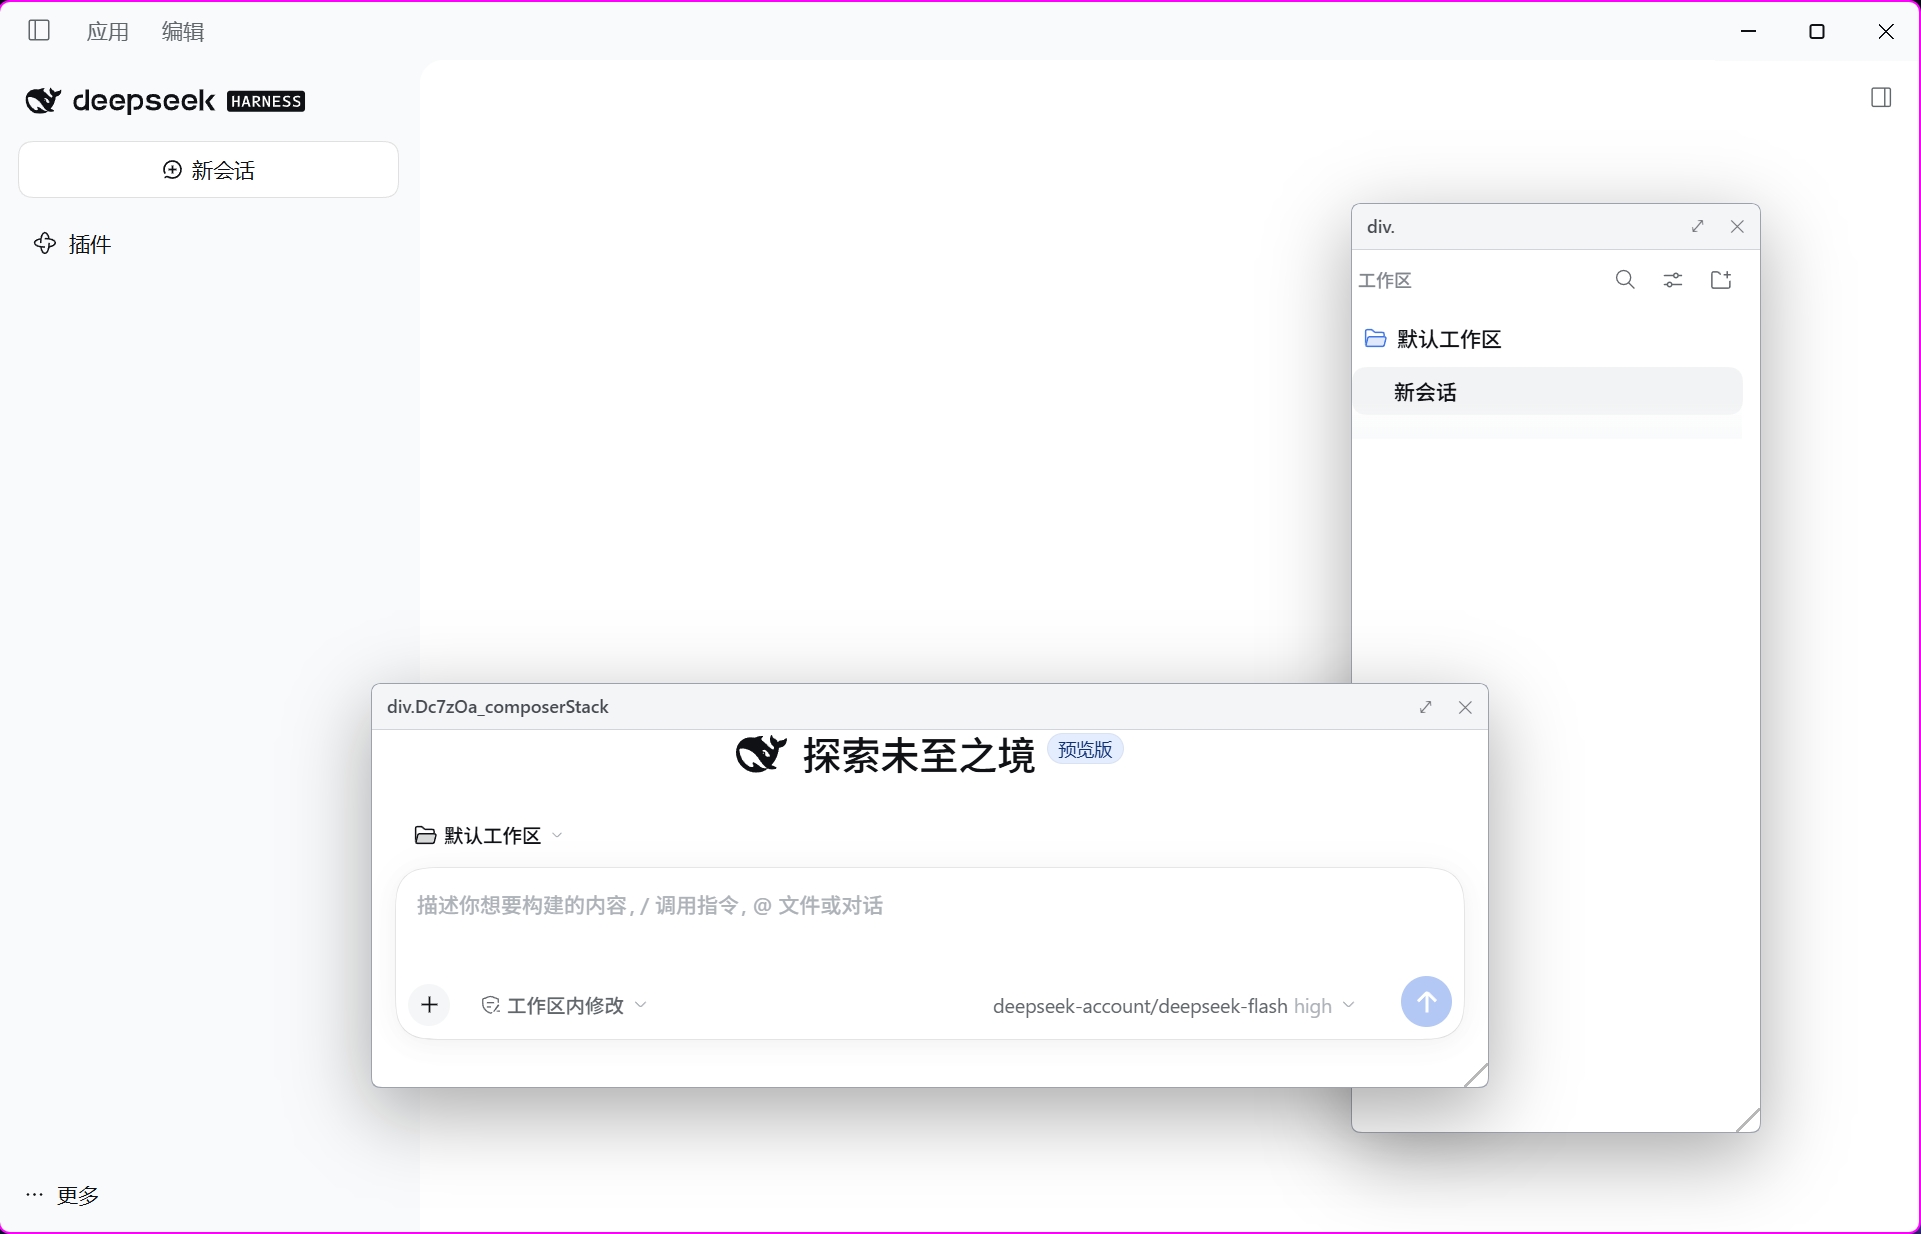Open the 工作区内修改 permission dropdown
Image resolution: width=1921 pixels, height=1234 pixels.
(x=564, y=1005)
